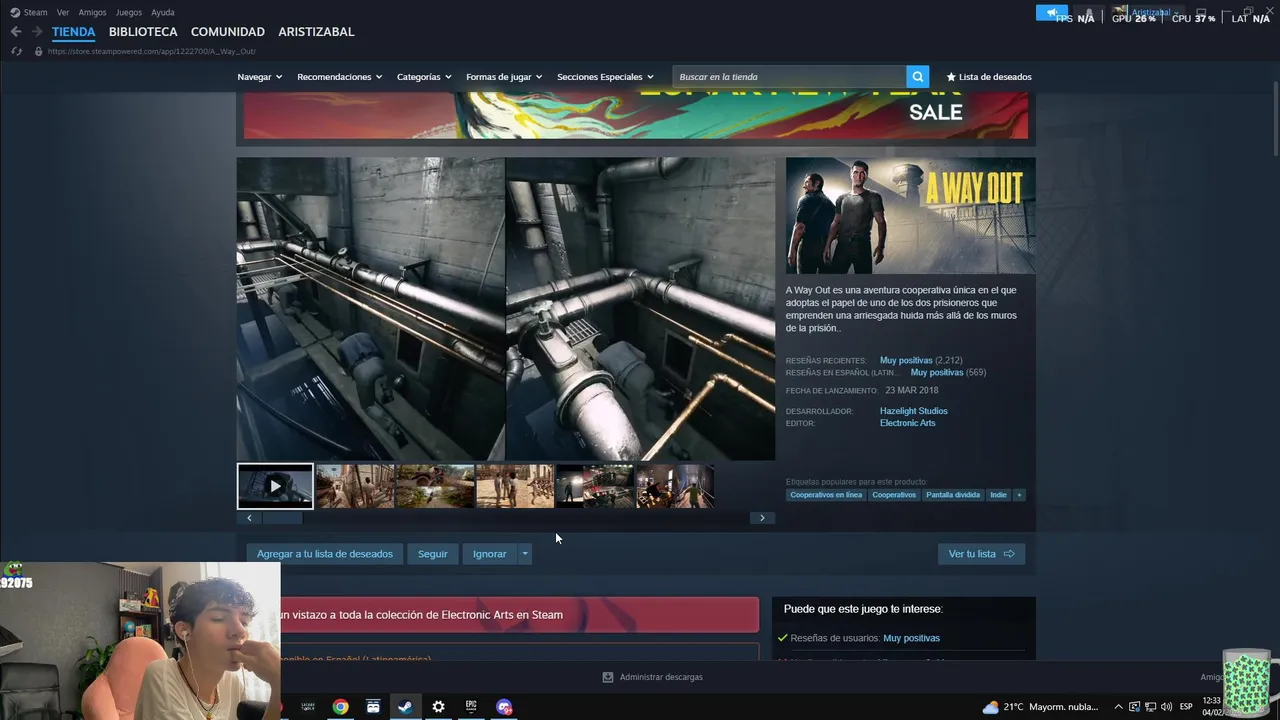This screenshot has height=720, width=1280.
Task: Click Administrar descargas text
Action: coord(661,677)
